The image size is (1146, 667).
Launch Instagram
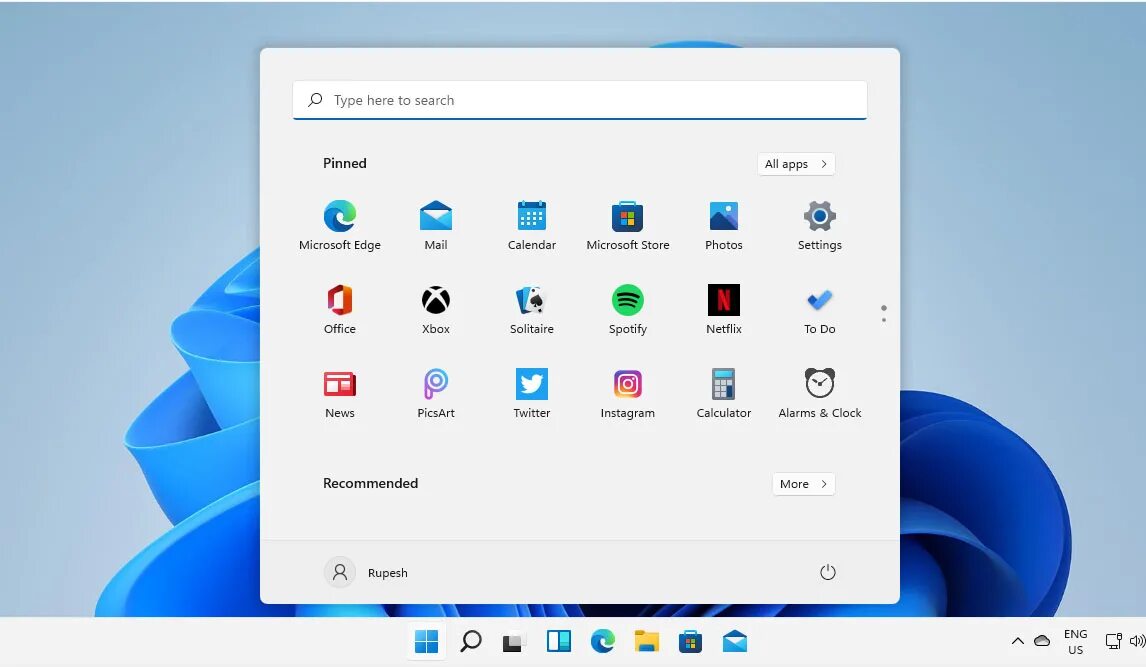[627, 393]
